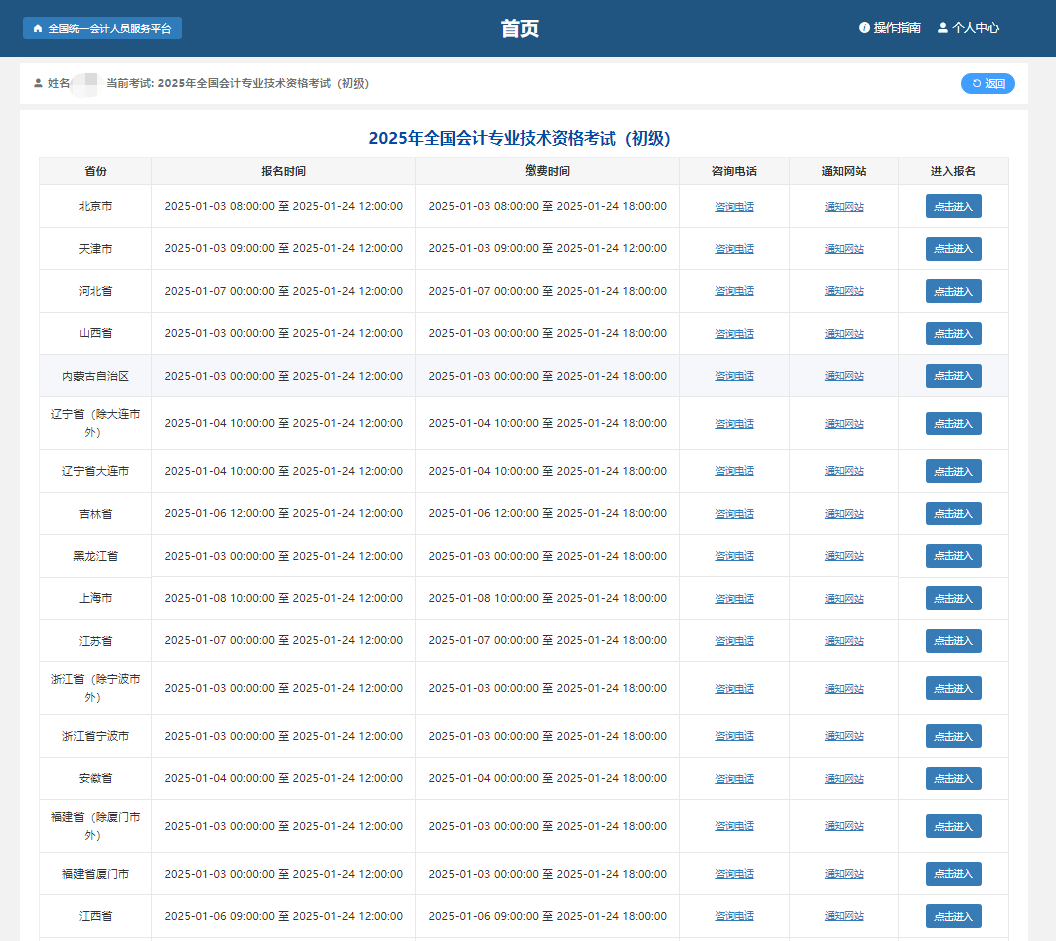This screenshot has width=1056, height=941.
Task: Open 咨询电话 link for 河北省
Action: 734,291
